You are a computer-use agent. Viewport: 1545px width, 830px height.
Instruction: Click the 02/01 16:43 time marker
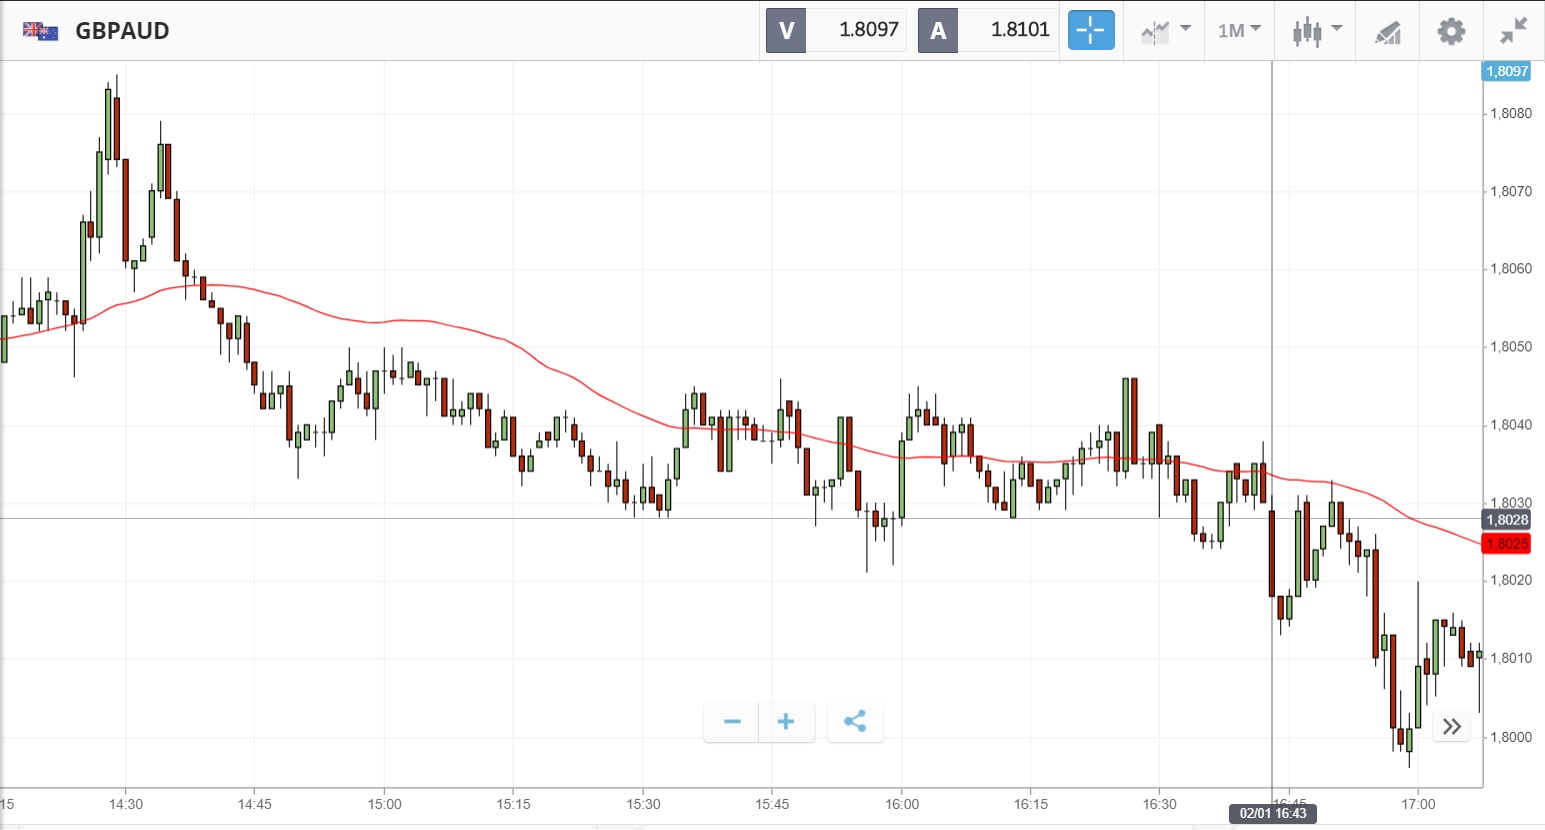tap(1273, 813)
